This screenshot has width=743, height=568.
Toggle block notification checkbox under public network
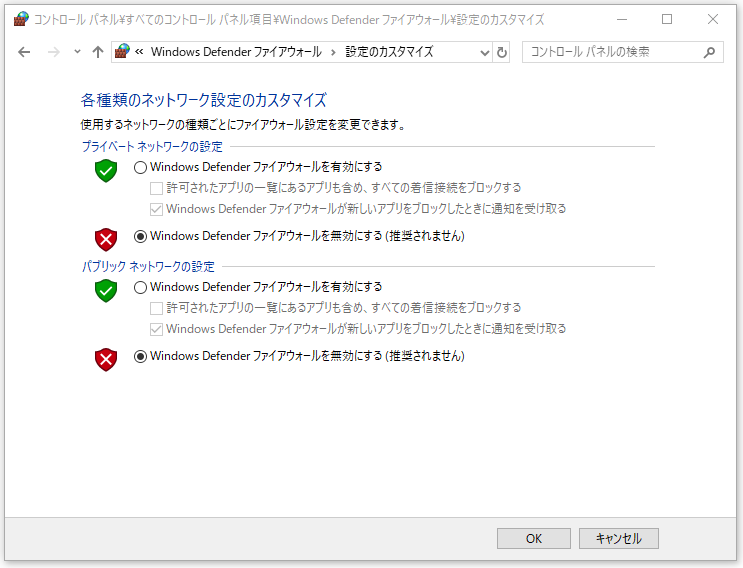[156, 329]
